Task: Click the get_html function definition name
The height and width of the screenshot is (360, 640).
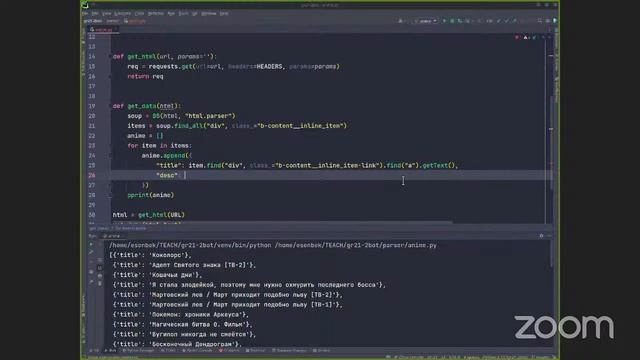Action: (x=142, y=56)
